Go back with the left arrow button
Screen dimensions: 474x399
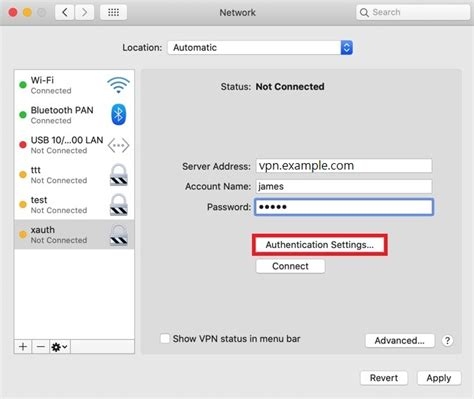[x=64, y=13]
